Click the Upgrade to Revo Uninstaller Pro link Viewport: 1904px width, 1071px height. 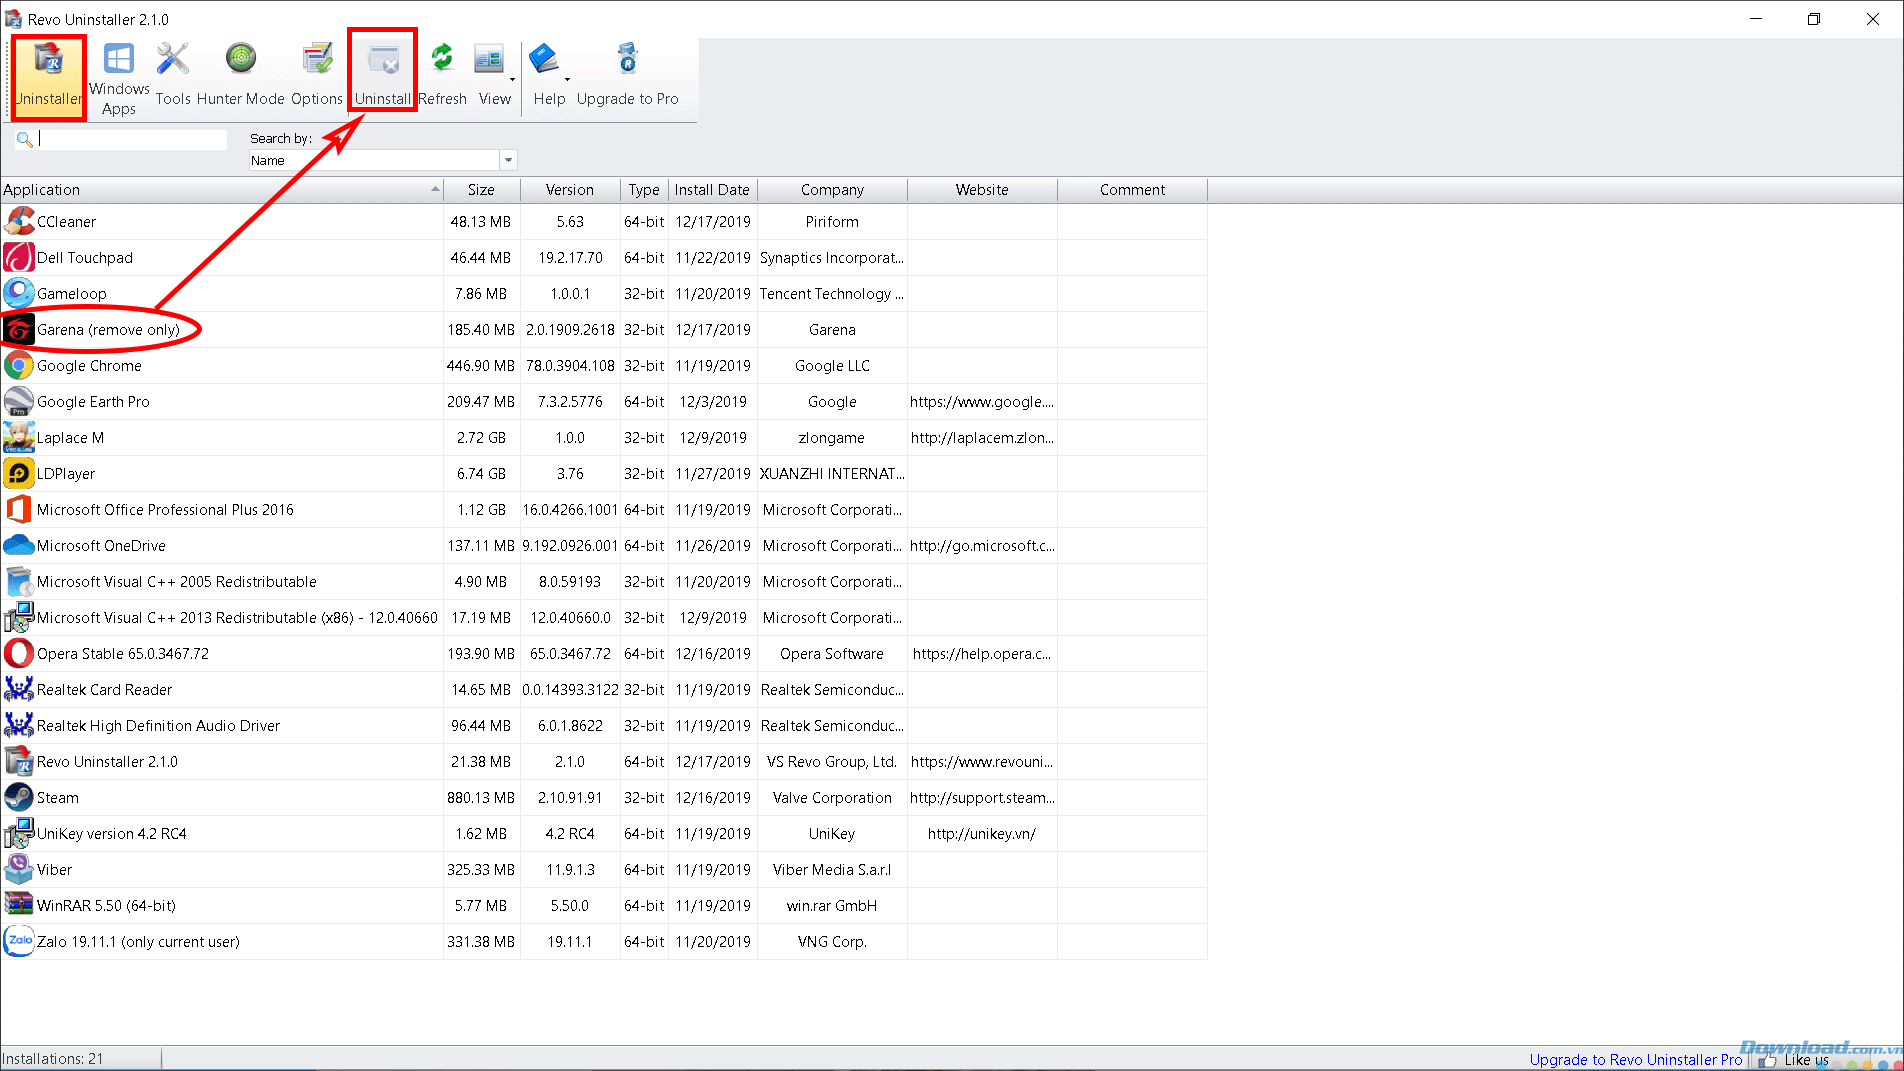(1635, 1059)
